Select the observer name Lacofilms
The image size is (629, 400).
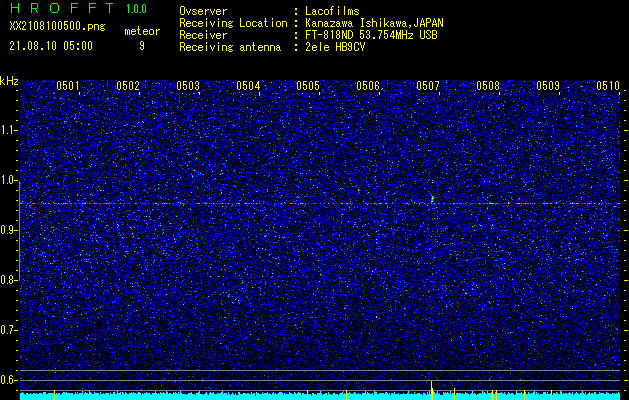pos(332,11)
